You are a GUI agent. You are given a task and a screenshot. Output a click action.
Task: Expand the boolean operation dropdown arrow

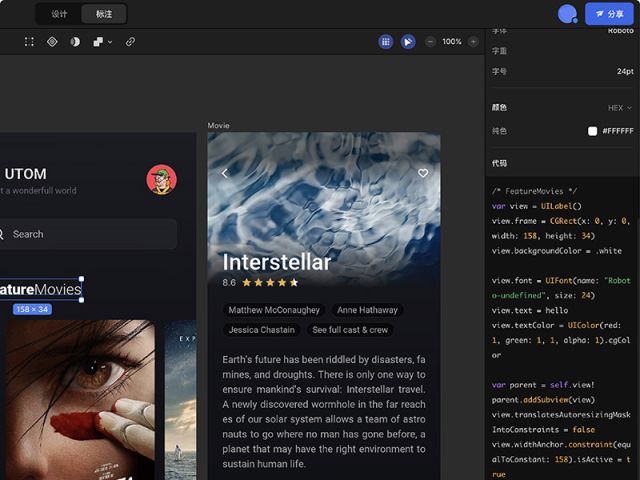click(x=110, y=42)
